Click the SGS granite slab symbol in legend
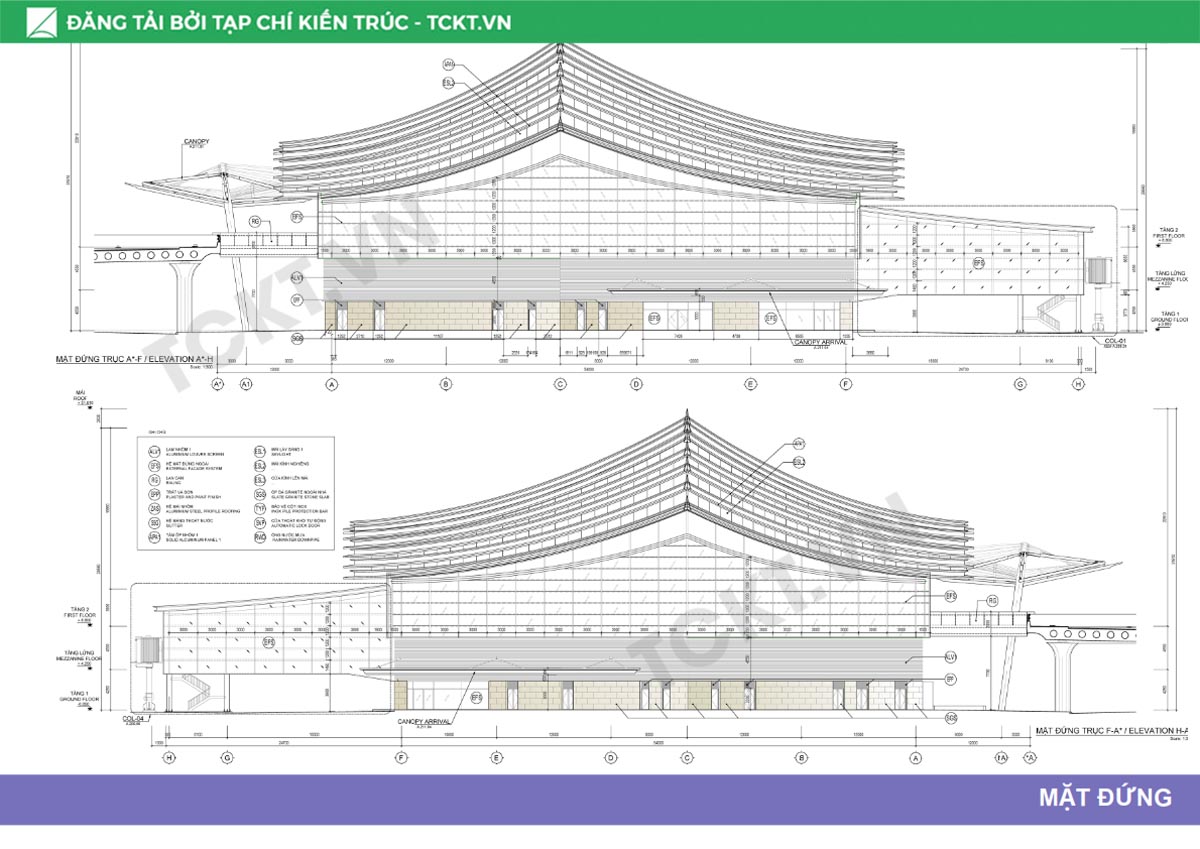Screen dimensions: 1200x849 pos(260,494)
